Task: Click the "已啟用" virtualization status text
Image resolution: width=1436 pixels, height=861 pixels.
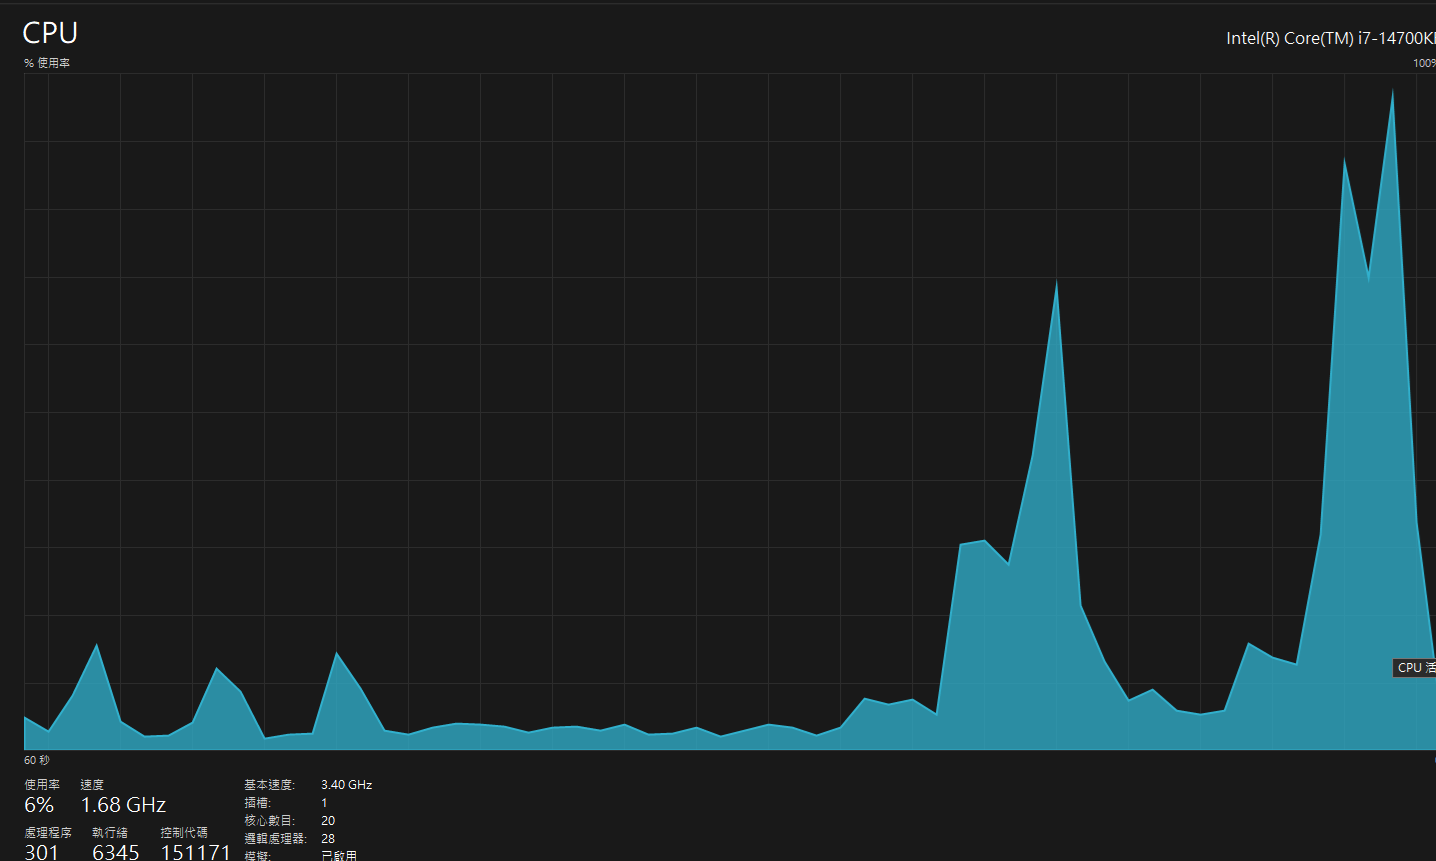Action: point(339,856)
